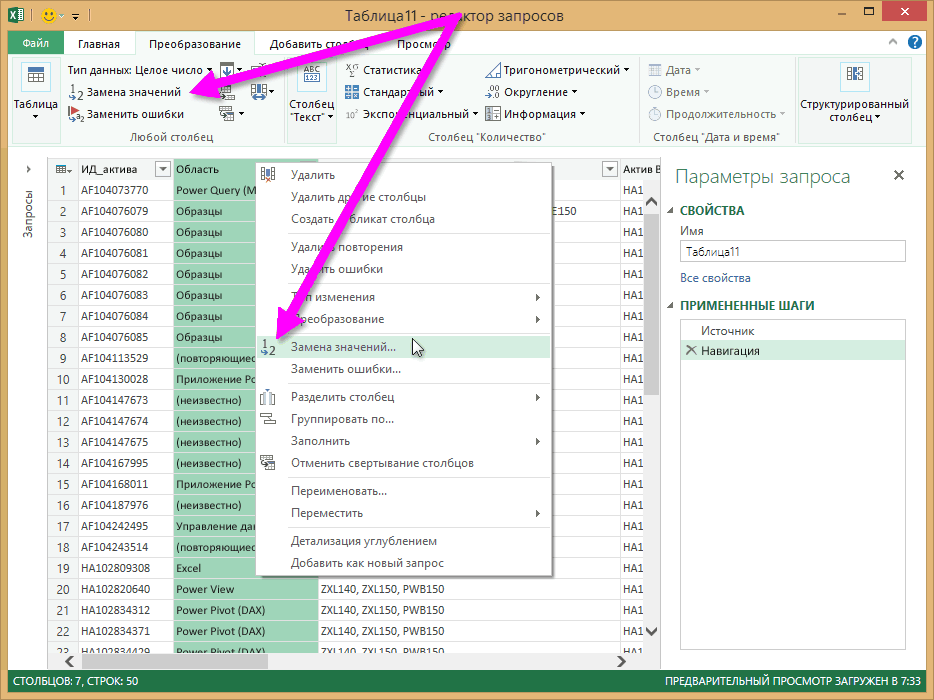This screenshot has height=700, width=934.
Task: Close the Параметры запроса pane
Action: [x=898, y=176]
